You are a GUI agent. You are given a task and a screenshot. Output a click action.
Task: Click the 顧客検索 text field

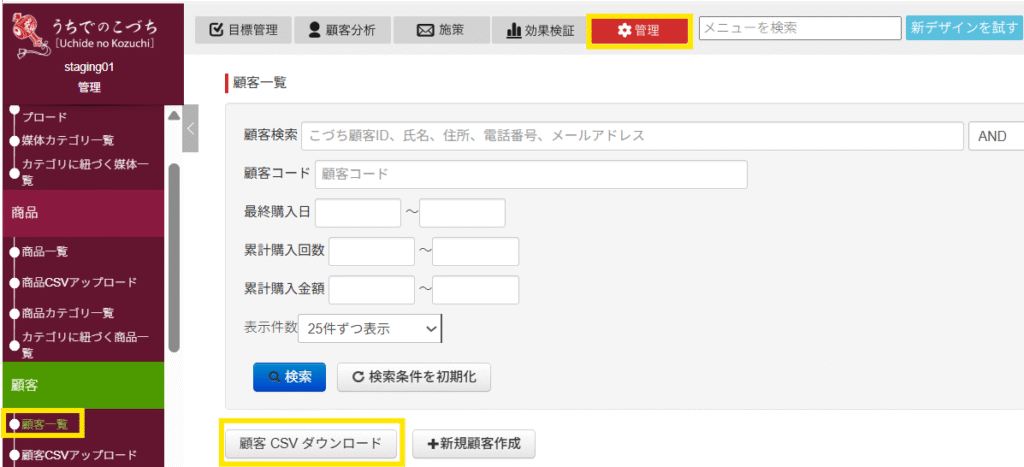tap(632, 135)
